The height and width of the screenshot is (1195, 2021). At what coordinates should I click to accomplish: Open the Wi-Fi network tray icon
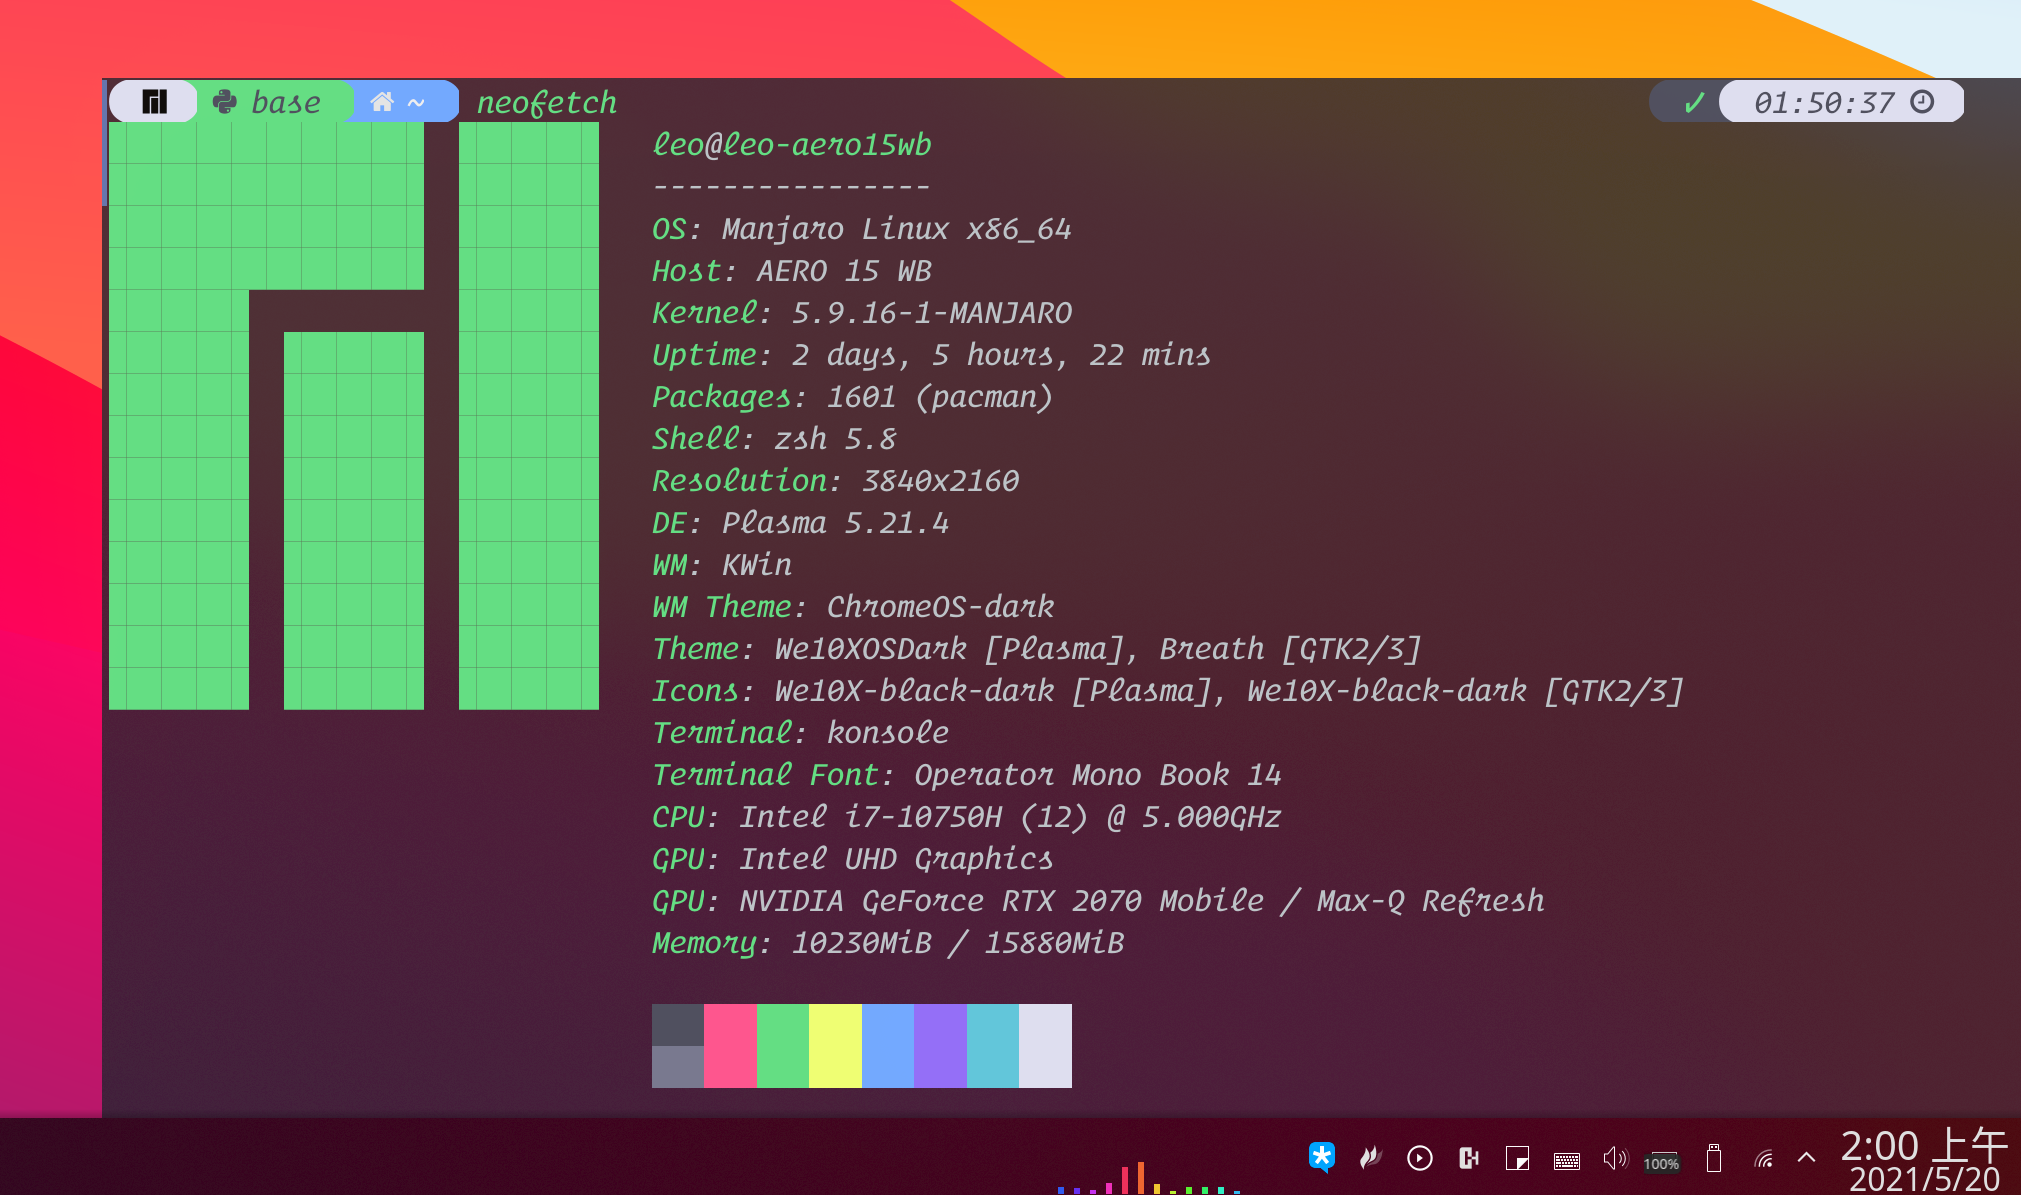[x=1763, y=1158]
